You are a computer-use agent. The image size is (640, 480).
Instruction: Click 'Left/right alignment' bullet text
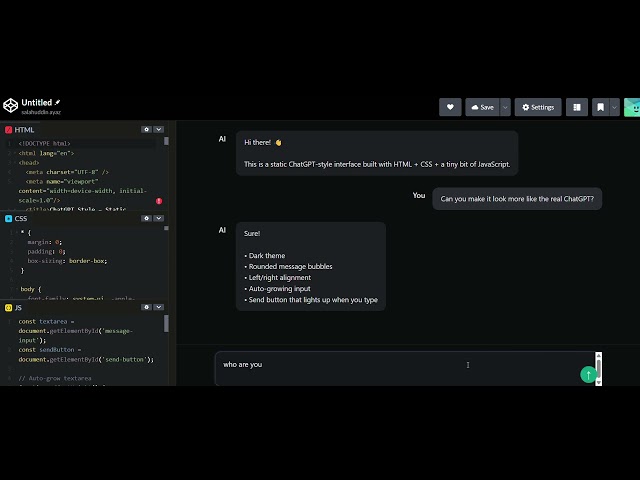pos(278,278)
